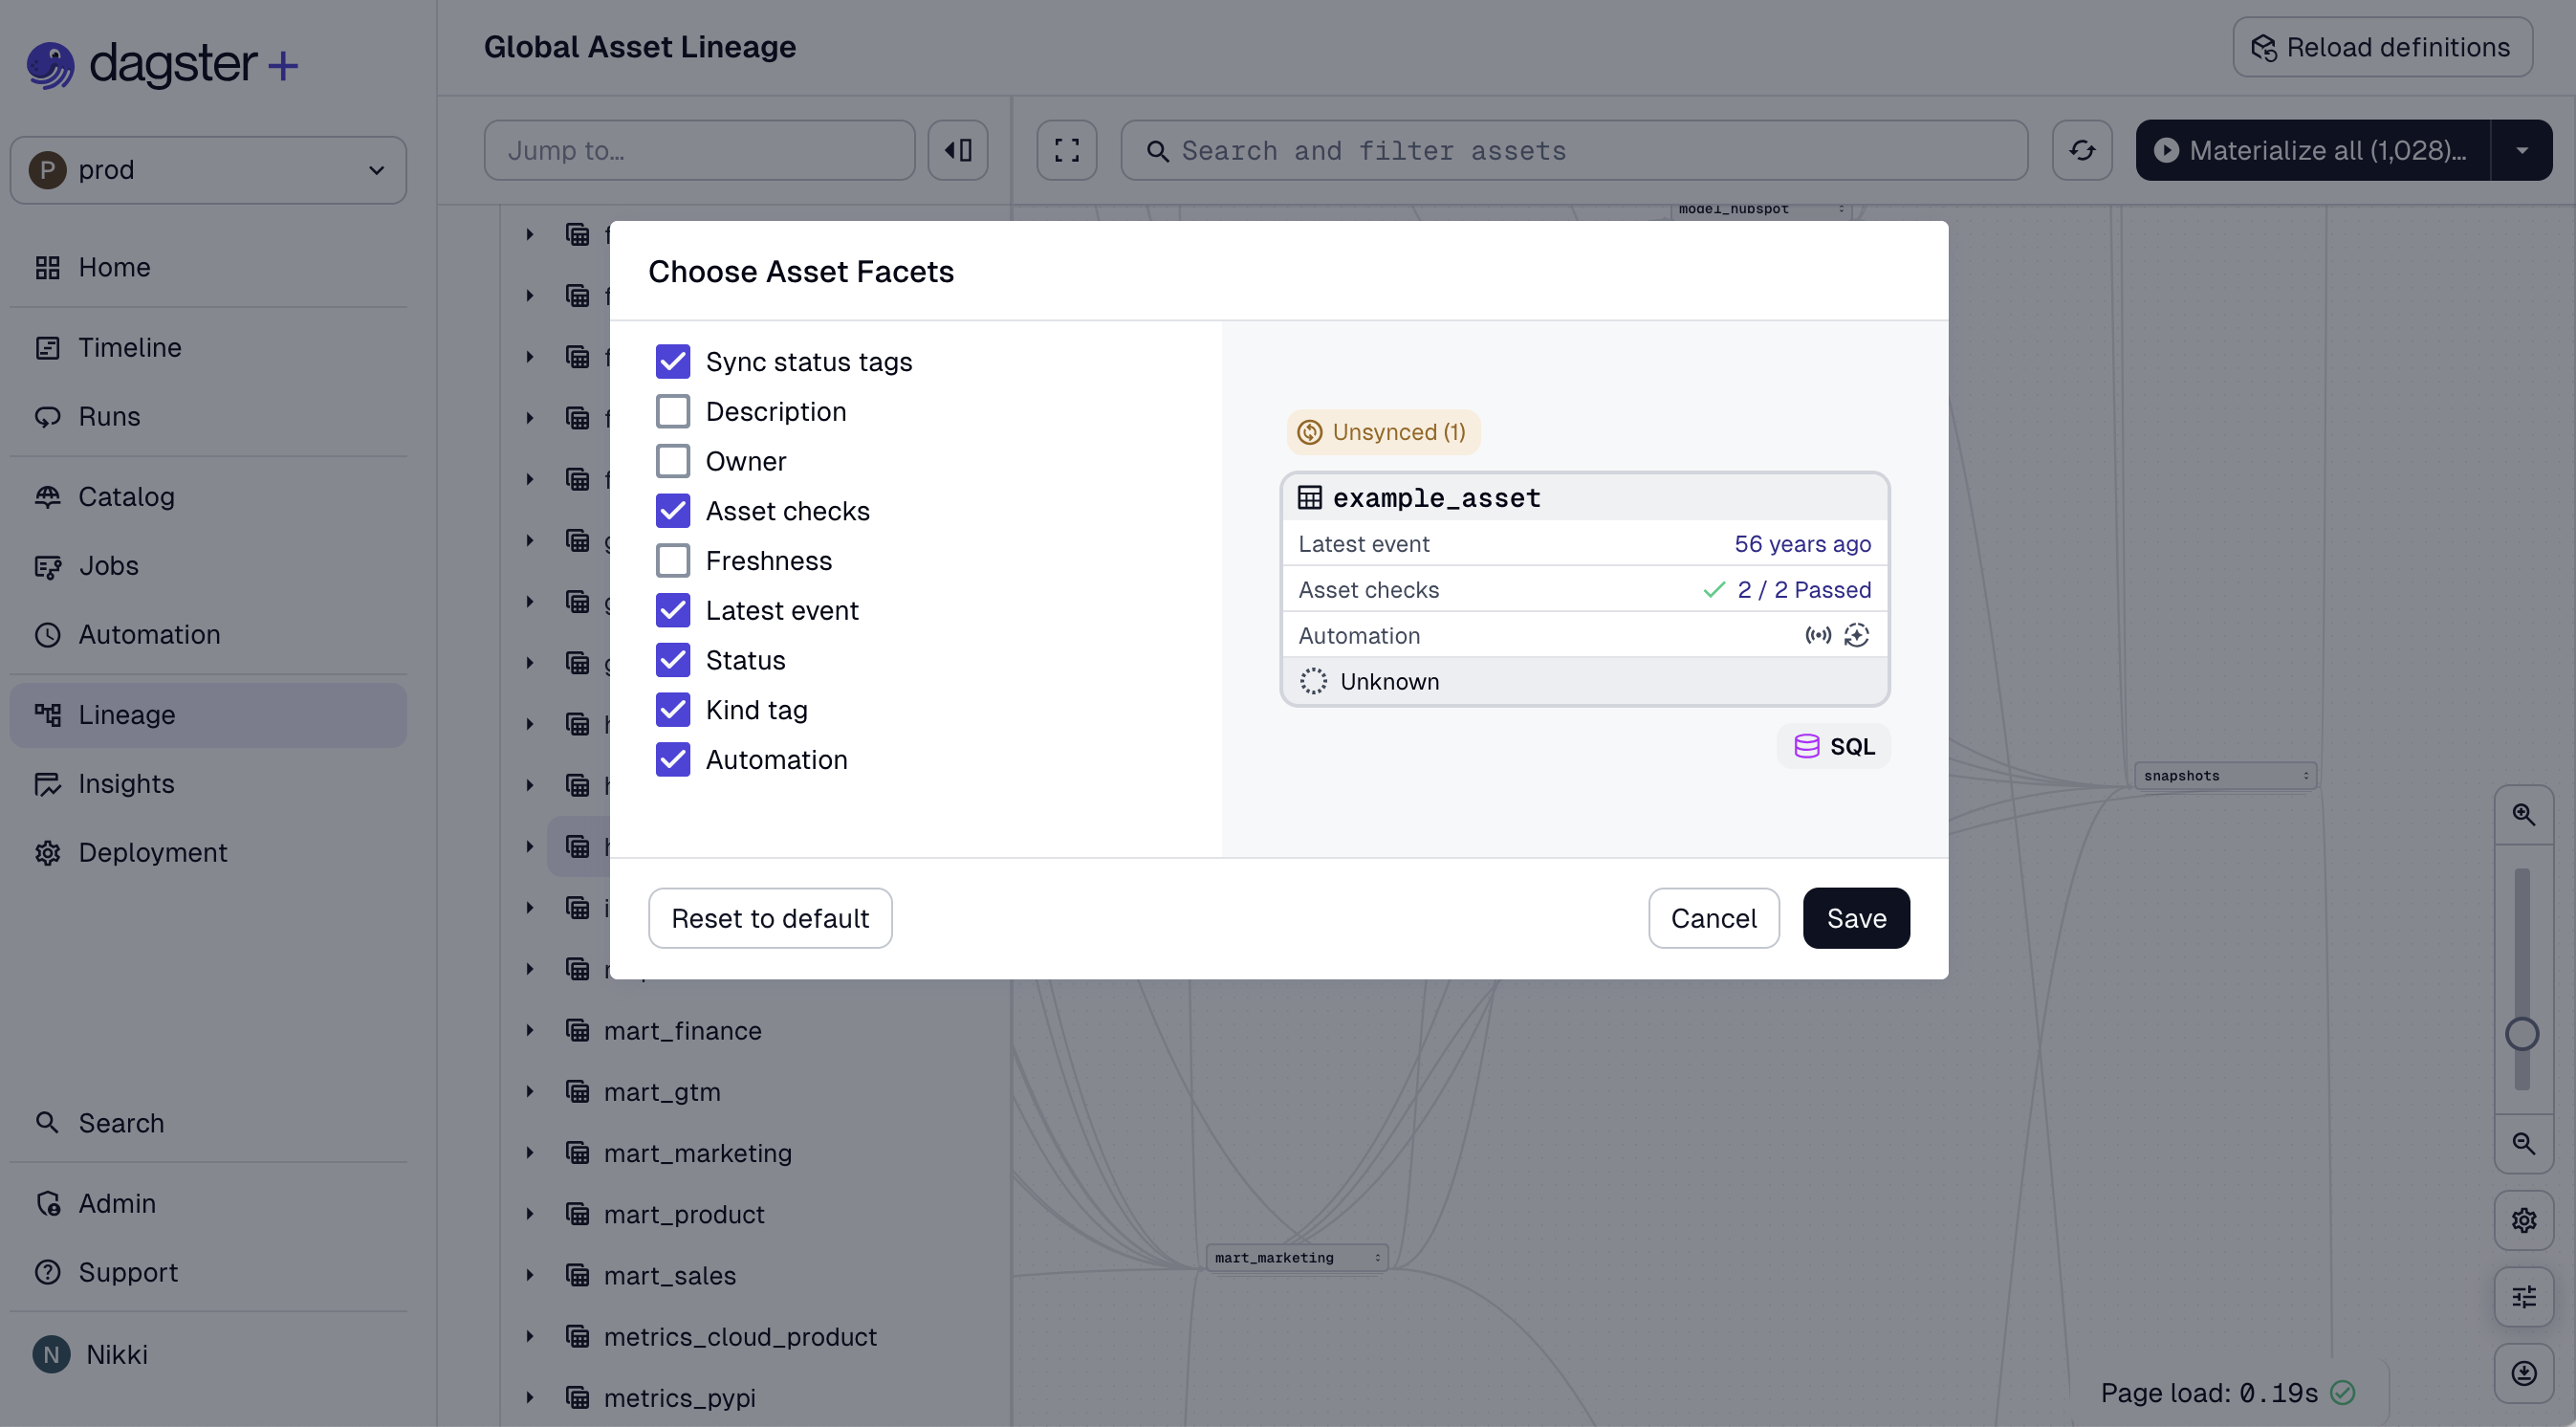This screenshot has width=2576, height=1427.
Task: Disable the Sync status tags checkbox
Action: click(673, 361)
